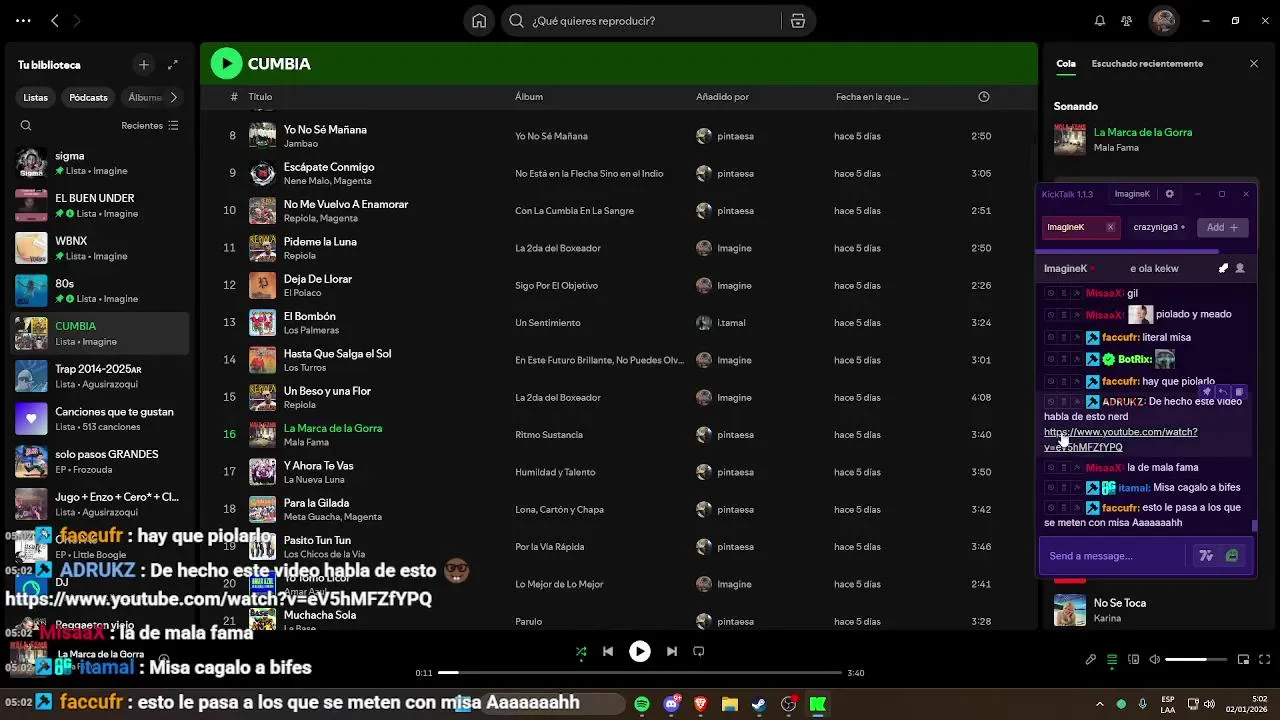Skip to next track

pyautogui.click(x=672, y=652)
